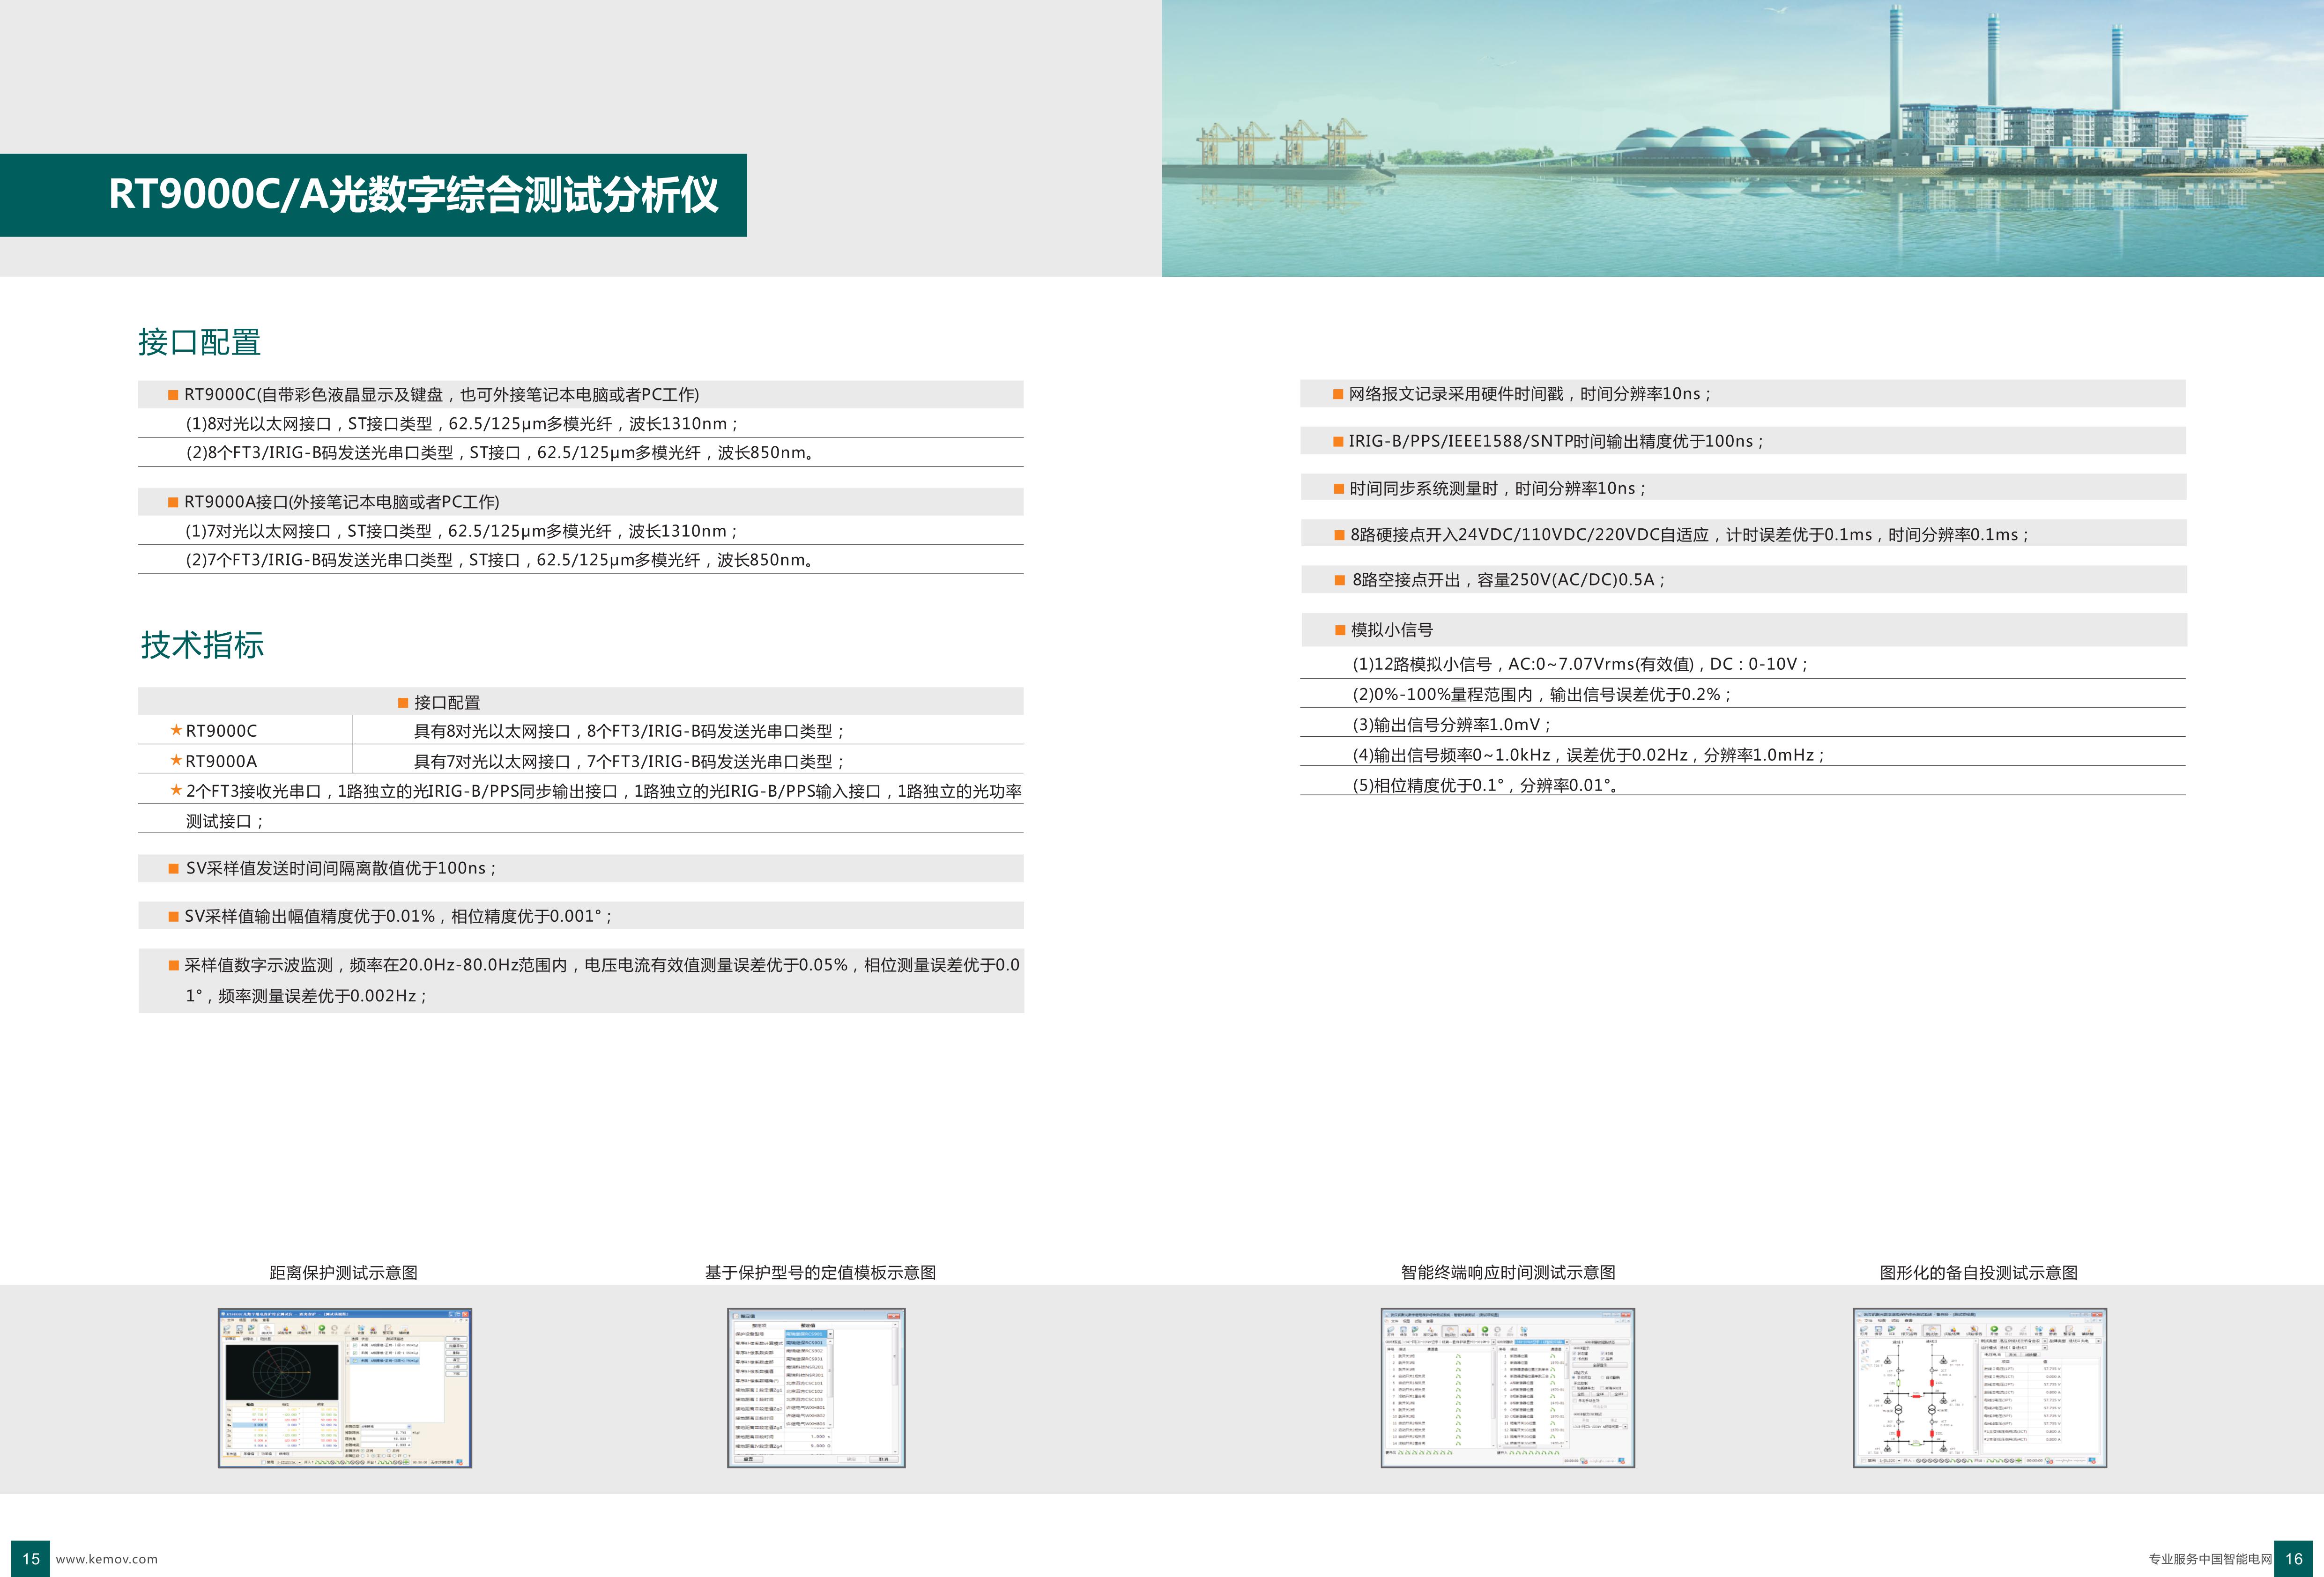Click the line (1)12路模拟小信号
The image size is (2324, 1577).
[1580, 664]
